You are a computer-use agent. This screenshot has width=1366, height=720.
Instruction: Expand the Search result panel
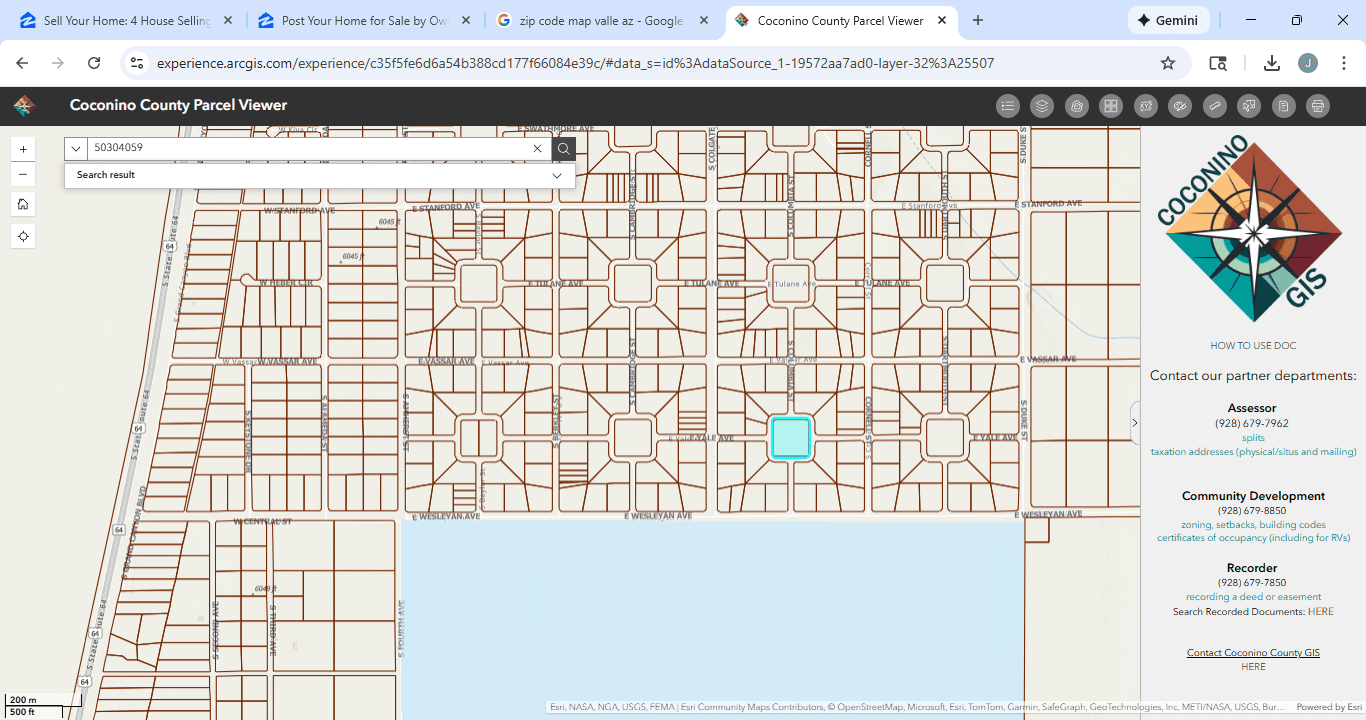point(557,175)
